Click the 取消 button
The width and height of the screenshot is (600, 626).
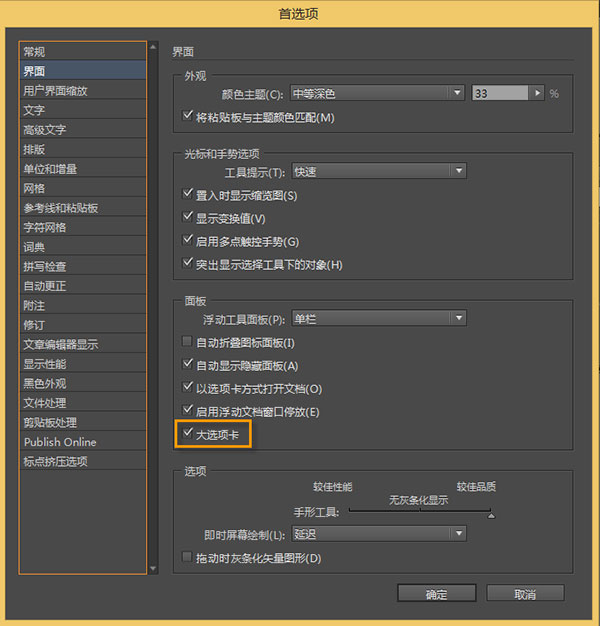click(526, 594)
